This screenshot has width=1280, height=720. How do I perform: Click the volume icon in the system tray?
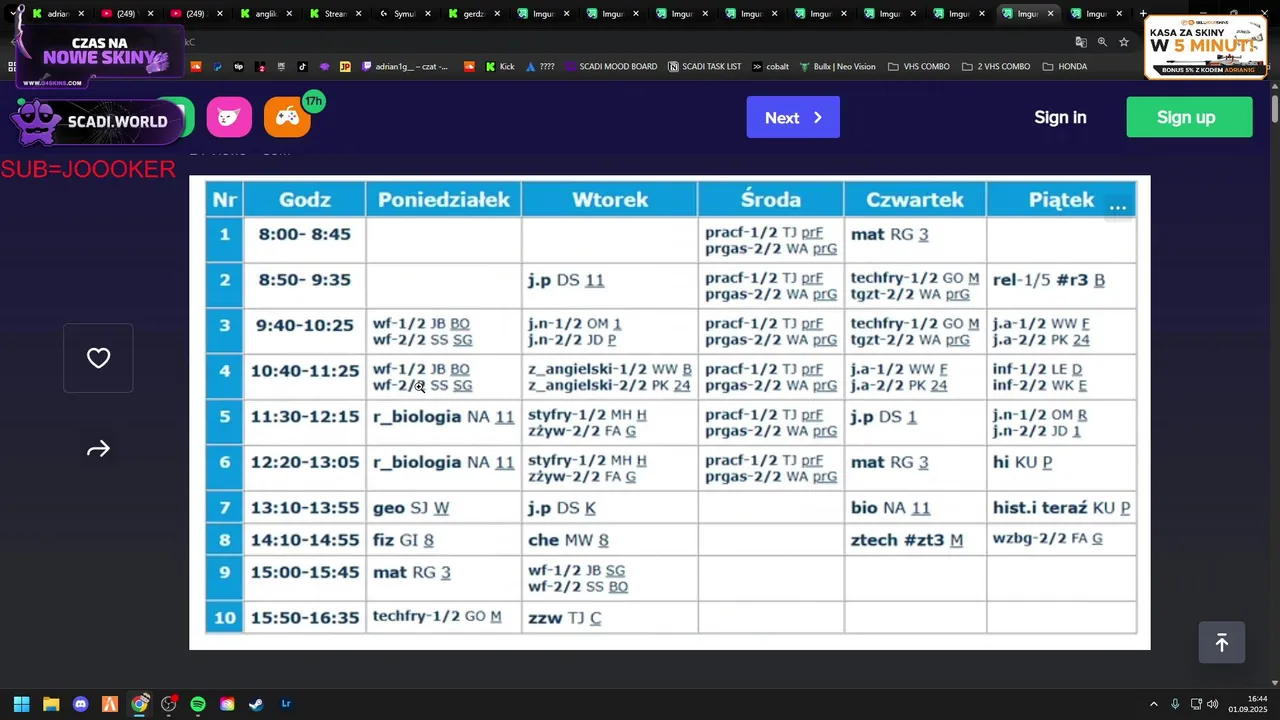(1213, 704)
